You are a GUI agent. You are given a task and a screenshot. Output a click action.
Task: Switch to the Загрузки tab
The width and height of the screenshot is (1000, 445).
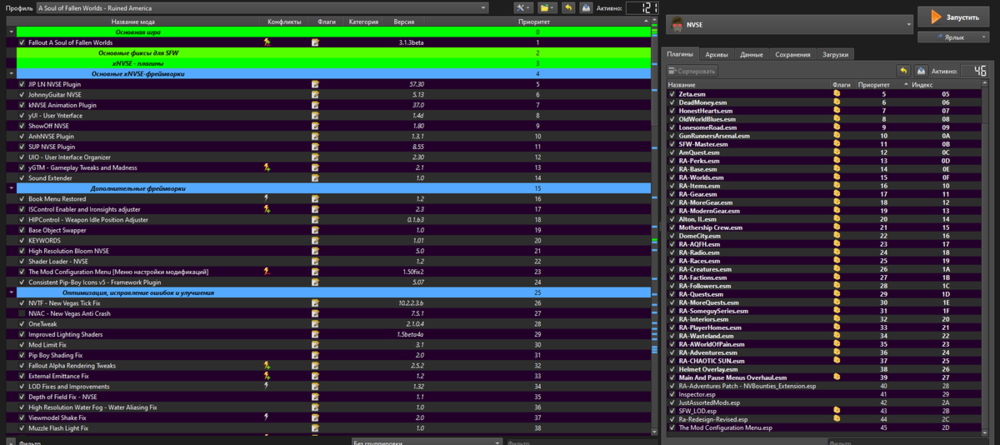(835, 54)
